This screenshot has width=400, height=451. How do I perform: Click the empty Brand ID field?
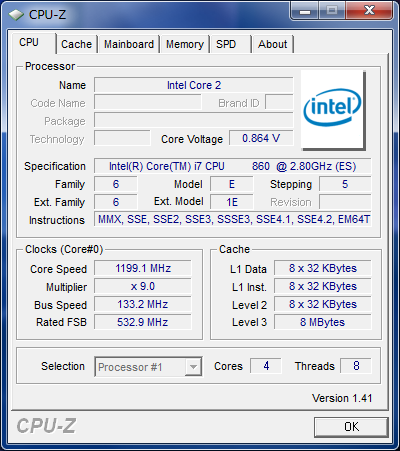click(279, 103)
